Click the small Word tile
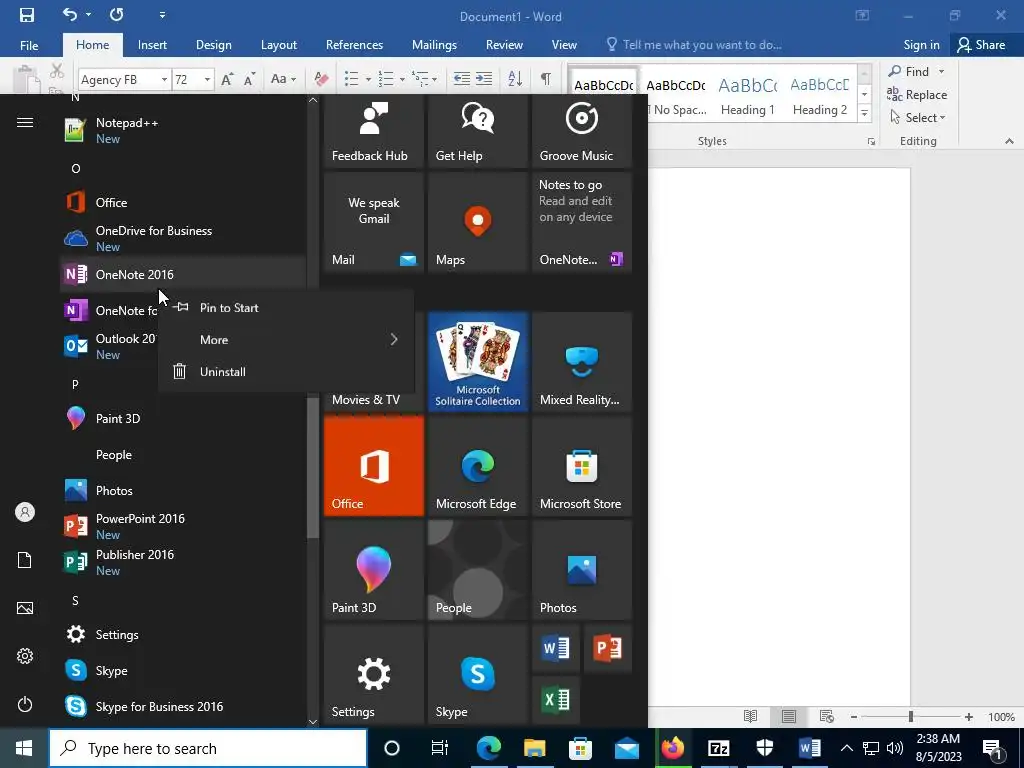Viewport: 1024px width, 768px height. pyautogui.click(x=556, y=648)
